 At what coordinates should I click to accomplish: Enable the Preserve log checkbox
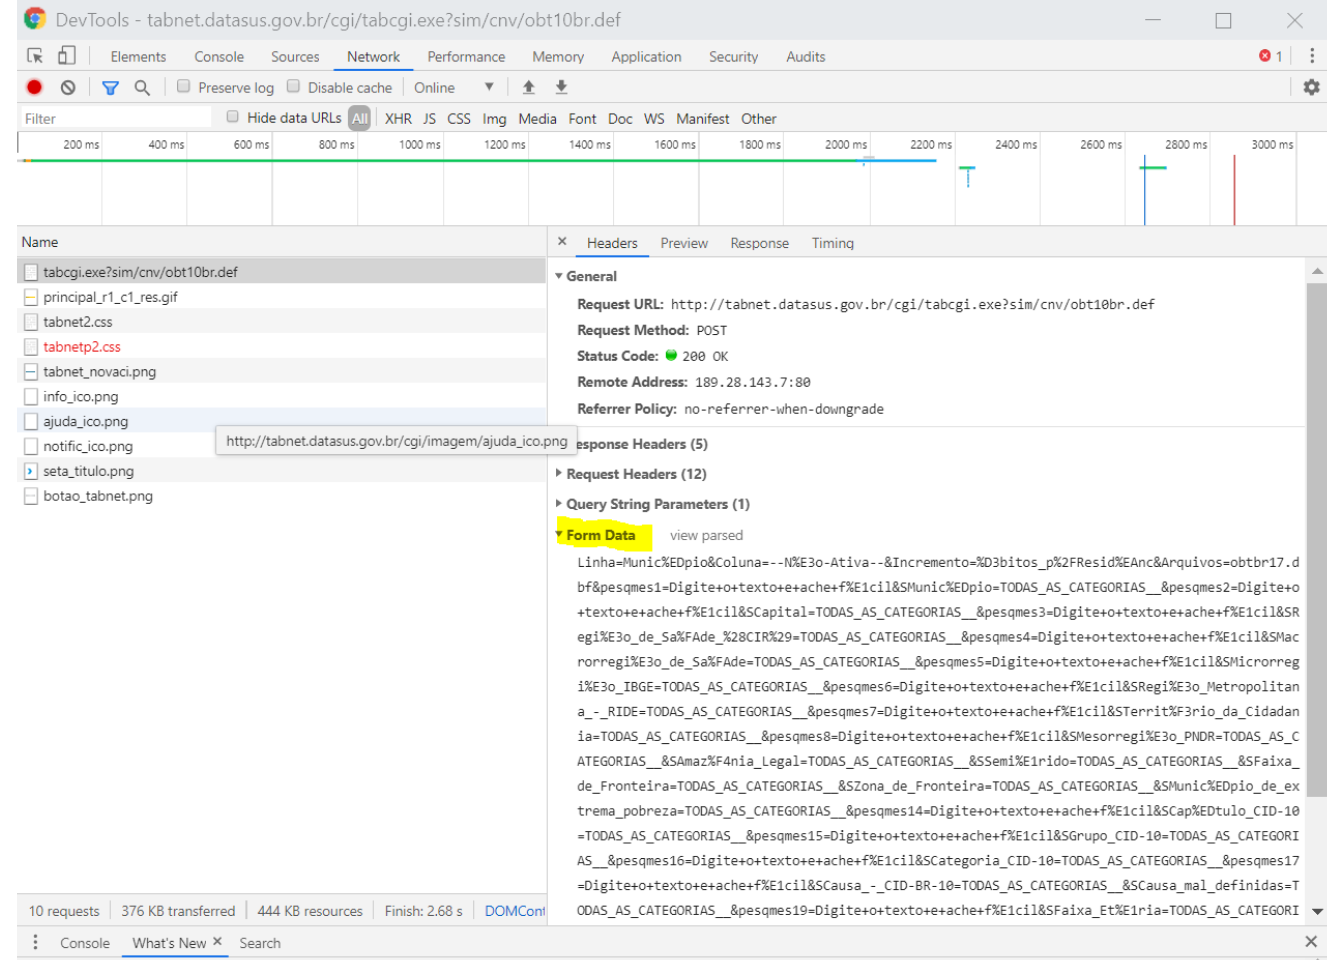click(184, 87)
